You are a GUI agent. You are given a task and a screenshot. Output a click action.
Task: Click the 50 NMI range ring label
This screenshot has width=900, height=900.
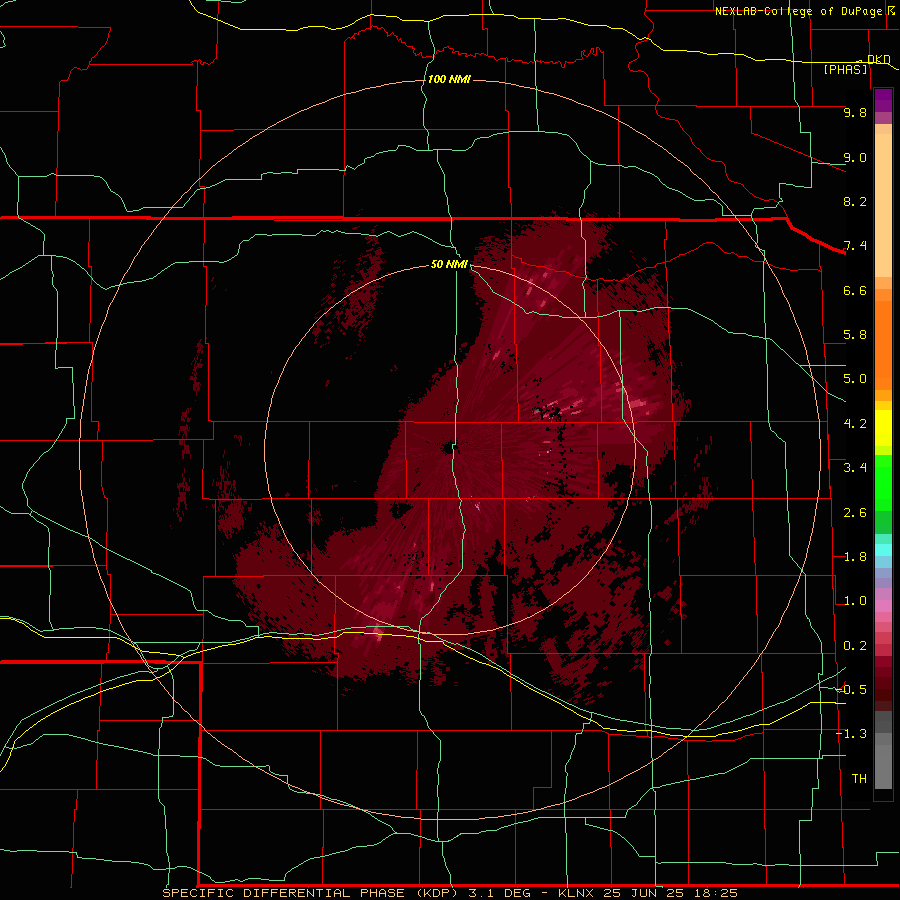point(449,264)
